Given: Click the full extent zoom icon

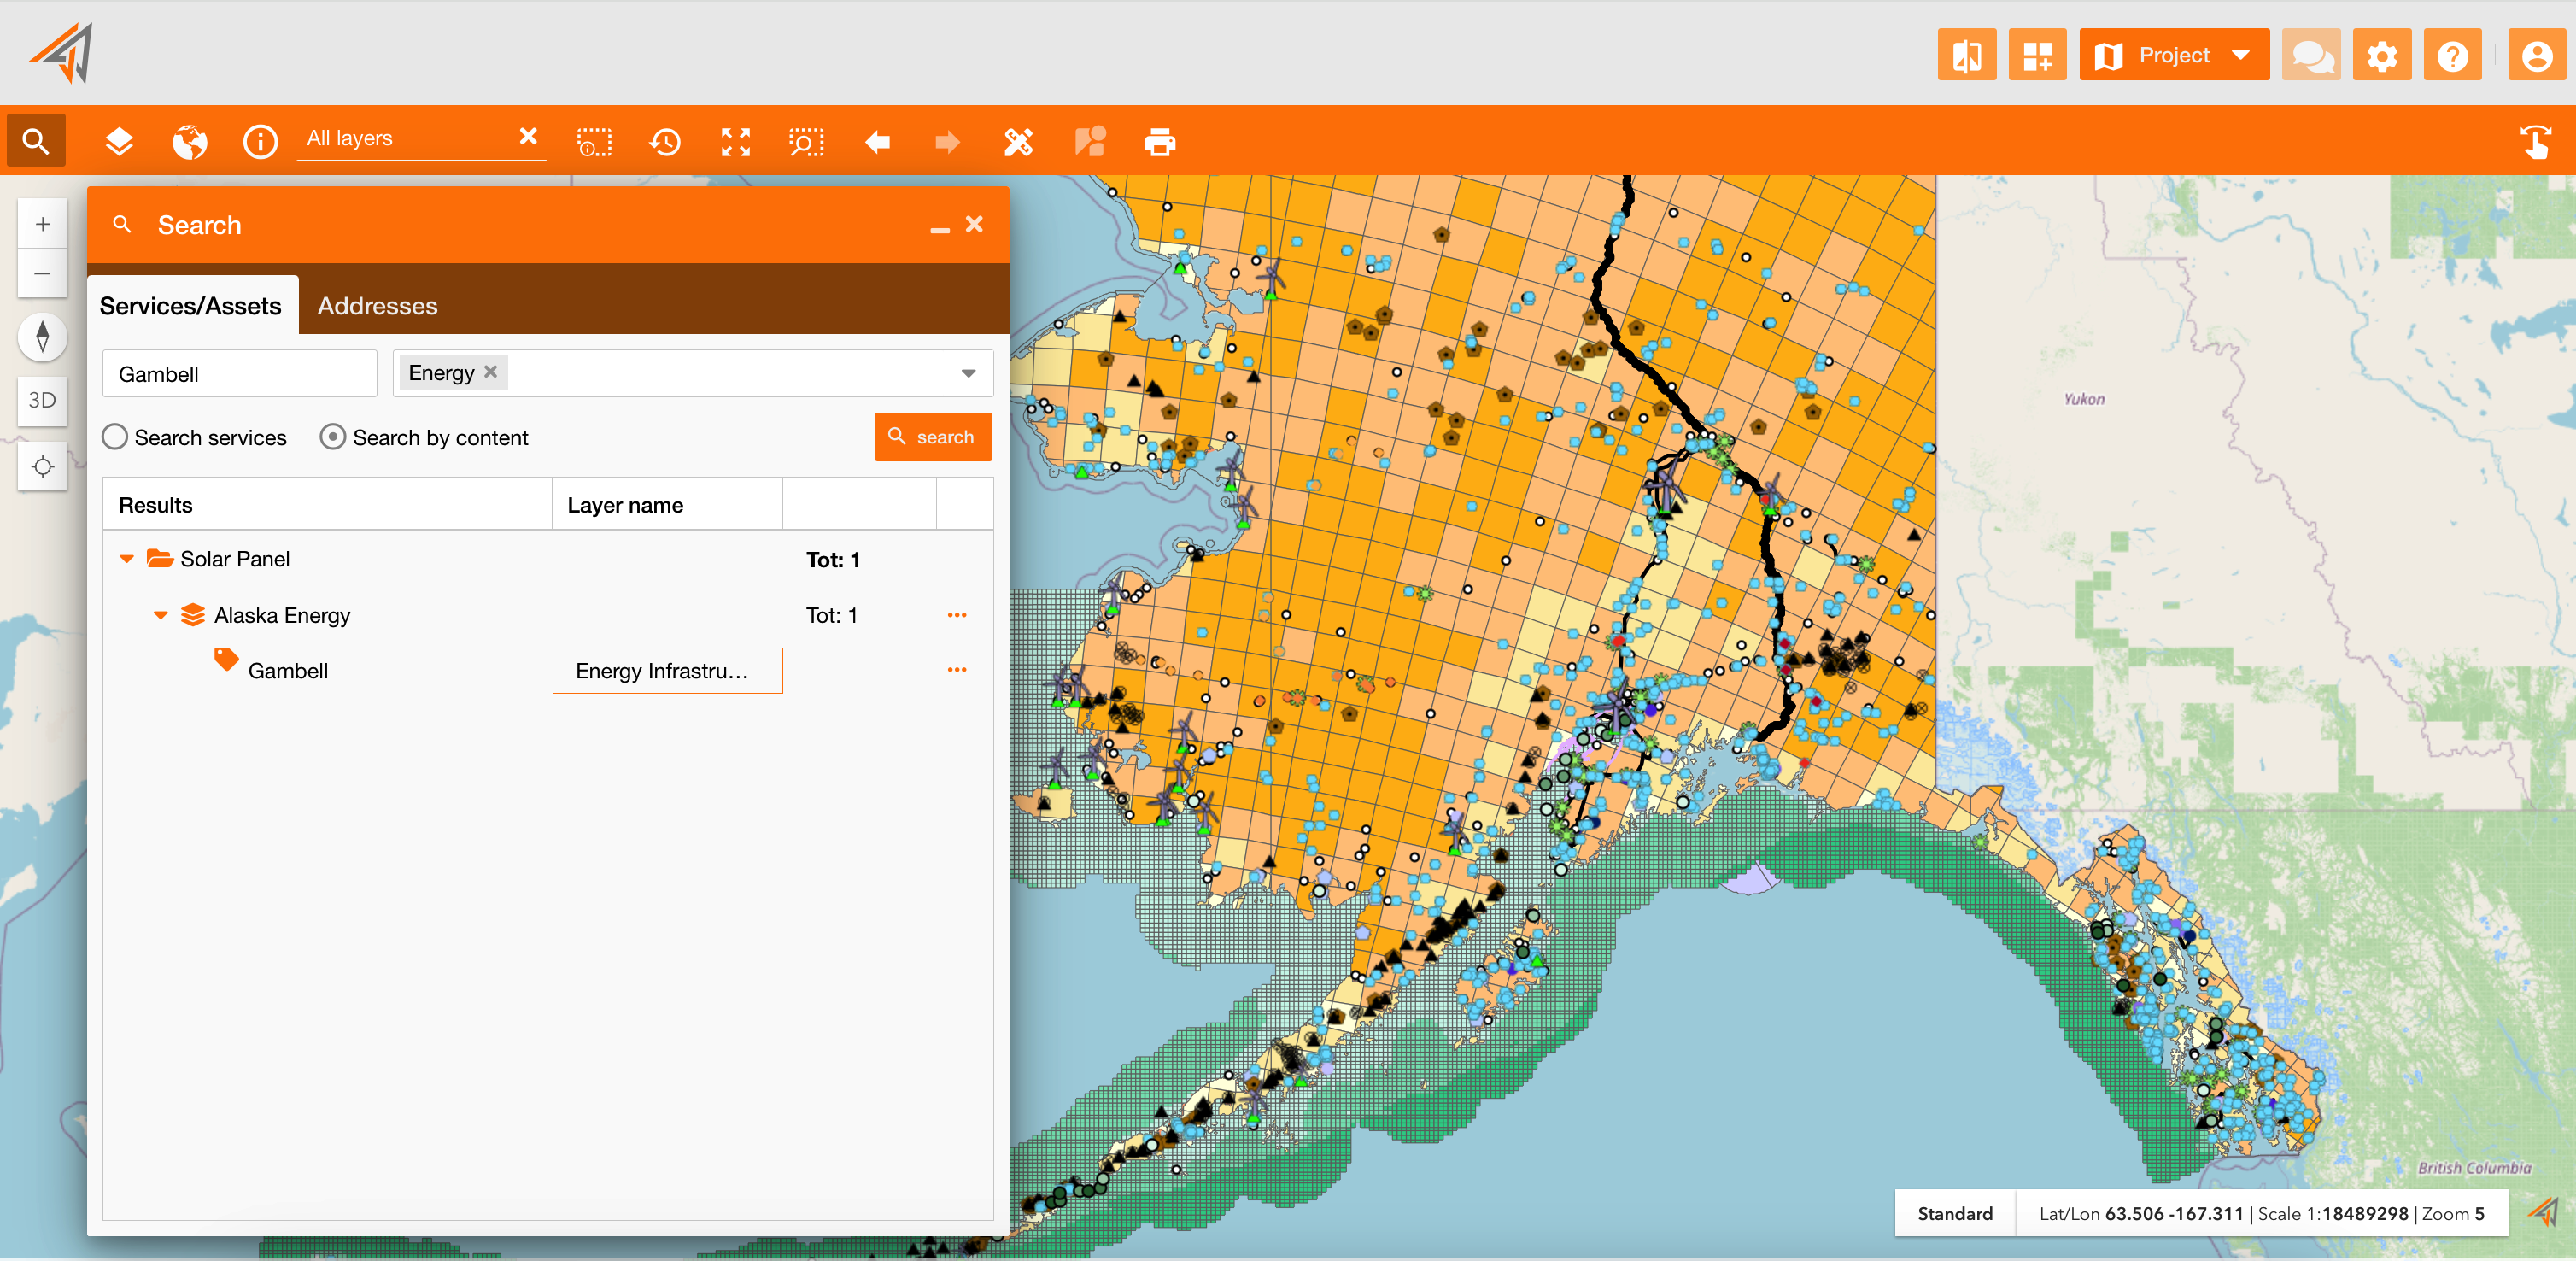Looking at the screenshot, I should click(736, 142).
